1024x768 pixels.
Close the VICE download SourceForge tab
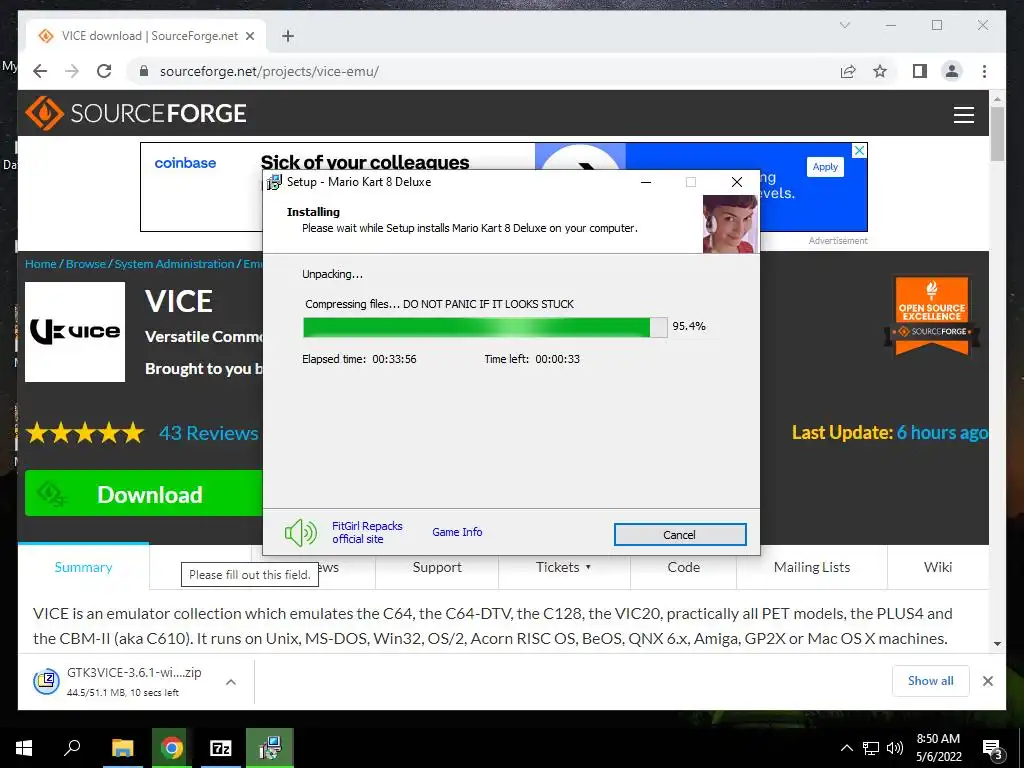[249, 36]
